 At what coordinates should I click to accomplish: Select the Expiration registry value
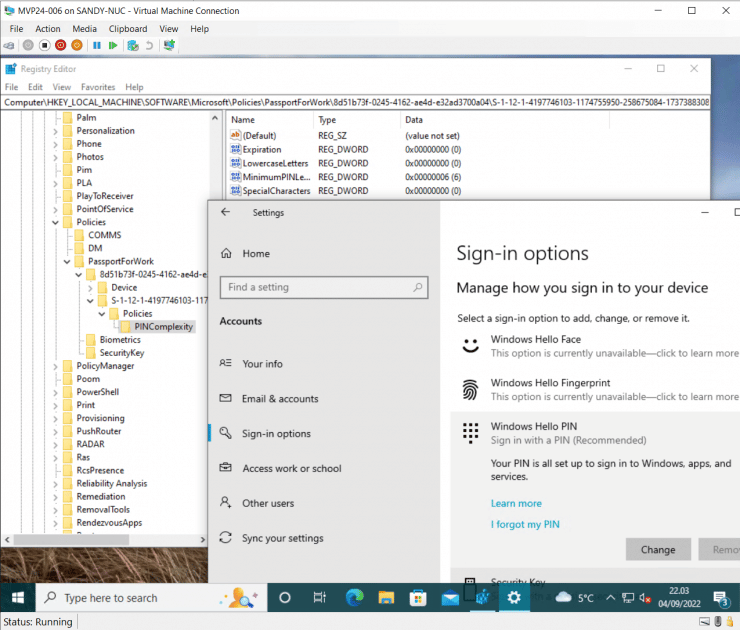[262, 150]
